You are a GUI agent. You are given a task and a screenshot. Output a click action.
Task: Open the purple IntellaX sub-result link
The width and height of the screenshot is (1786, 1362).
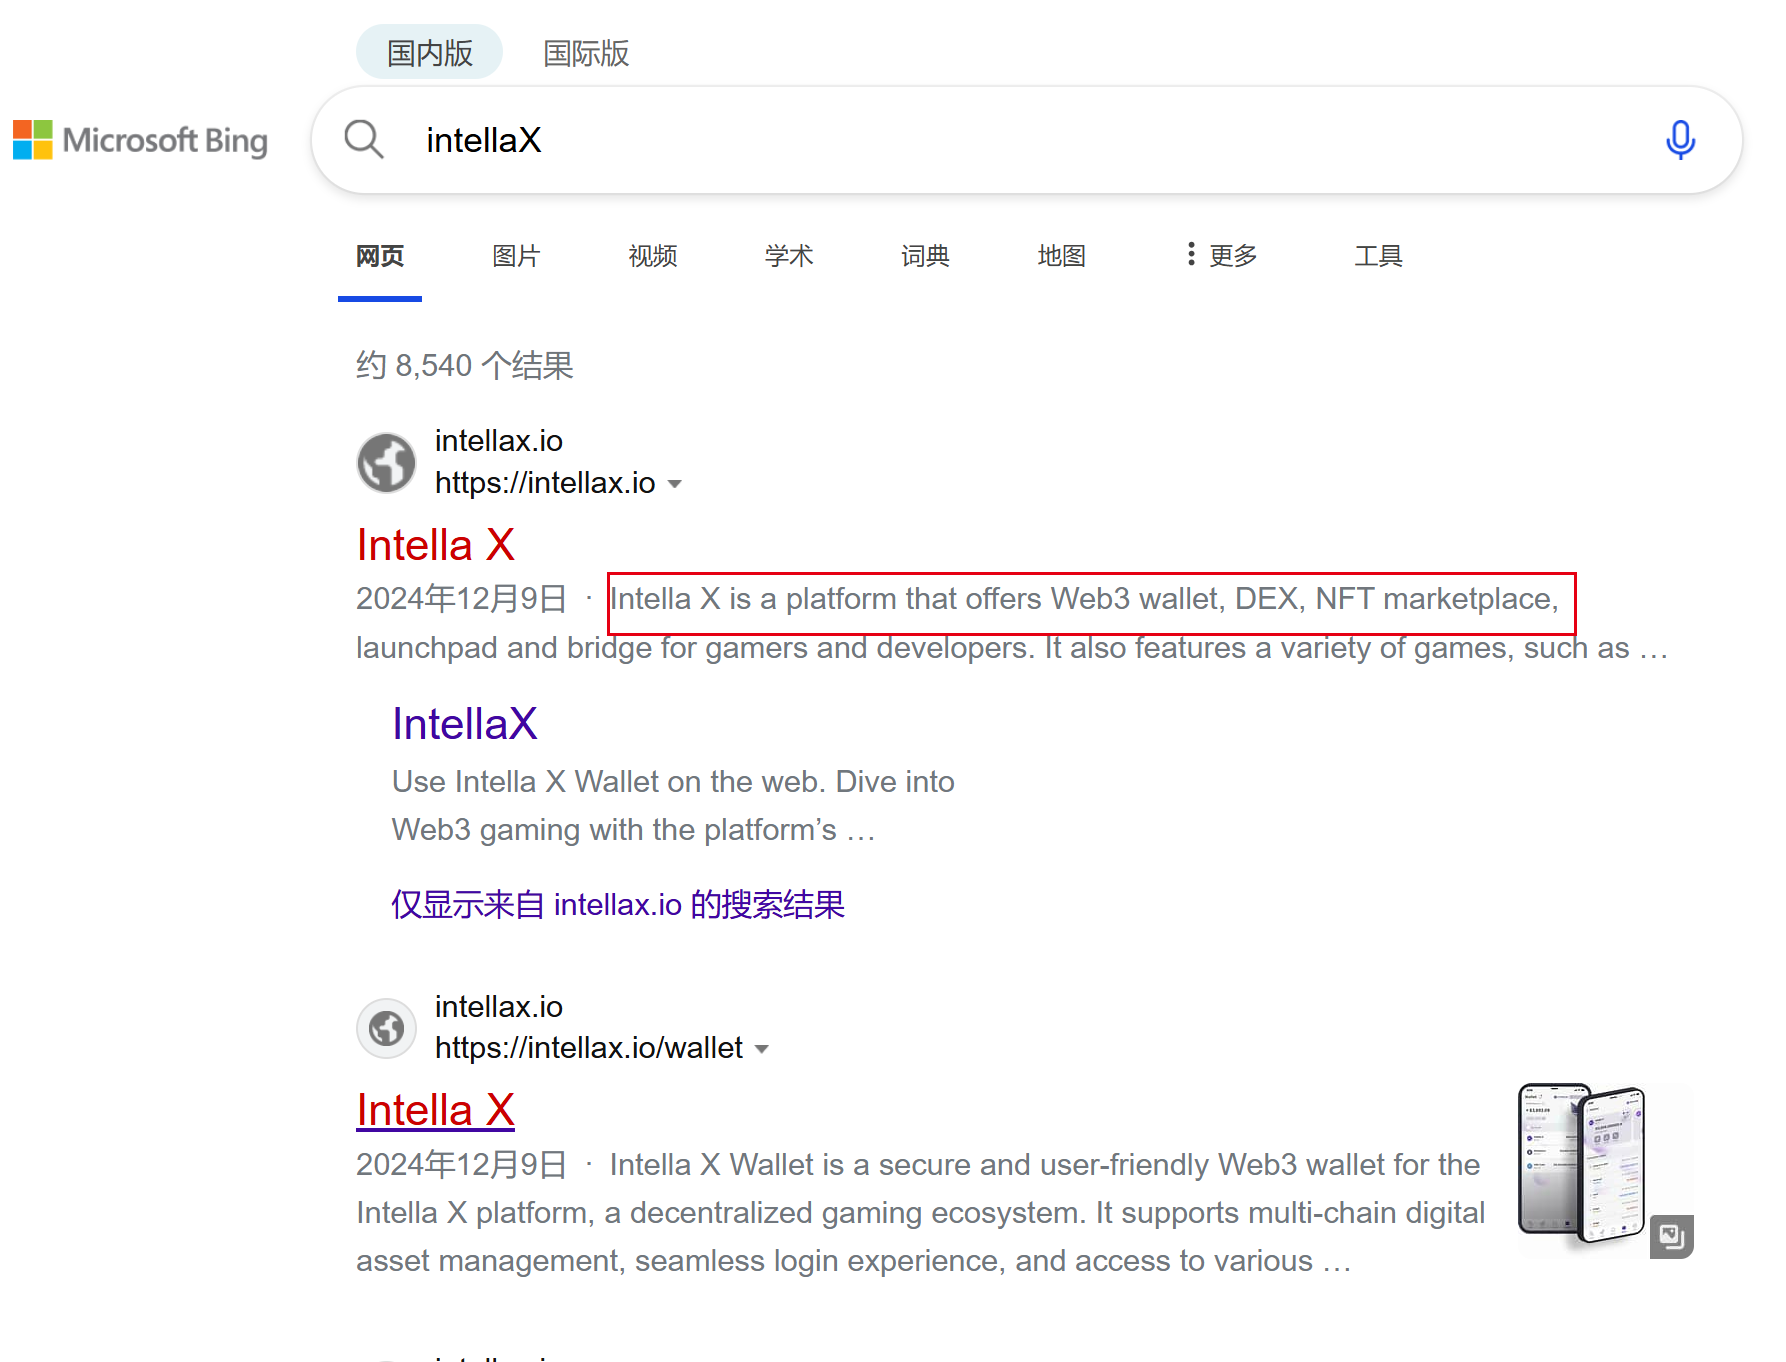(x=465, y=724)
